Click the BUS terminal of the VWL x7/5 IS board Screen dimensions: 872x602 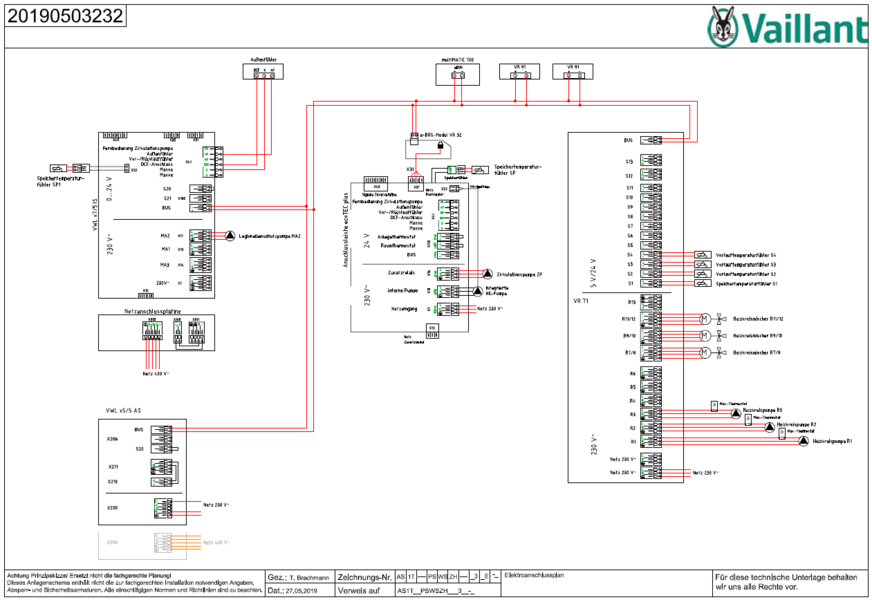[201, 208]
